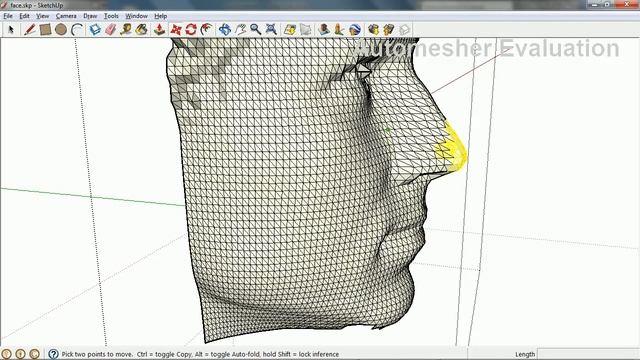640x360 pixels.
Task: Activate the Tape Measure tool
Action: click(126, 29)
